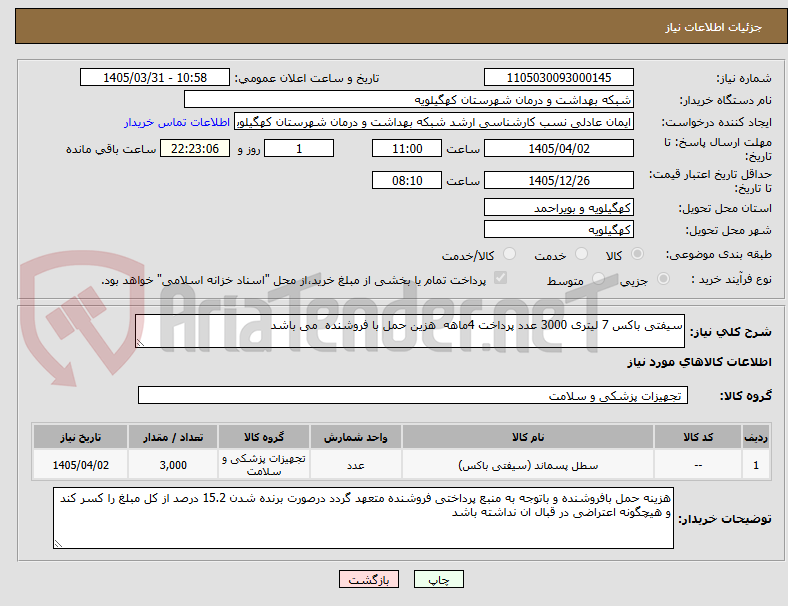Click the price validity date 1405/12/26 field
This screenshot has width=788, height=606.
pyautogui.click(x=558, y=180)
